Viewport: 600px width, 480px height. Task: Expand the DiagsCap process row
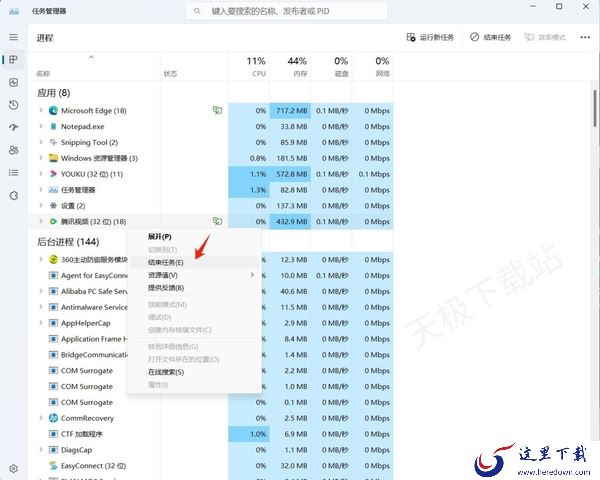tap(41, 450)
